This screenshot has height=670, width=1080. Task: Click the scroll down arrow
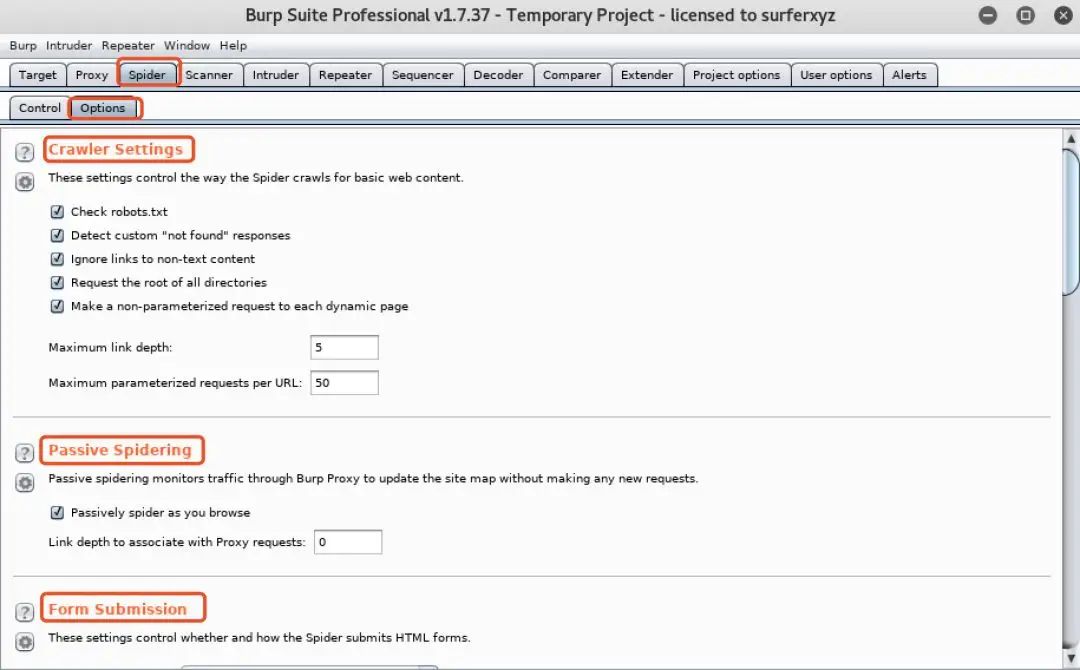tap(1071, 658)
